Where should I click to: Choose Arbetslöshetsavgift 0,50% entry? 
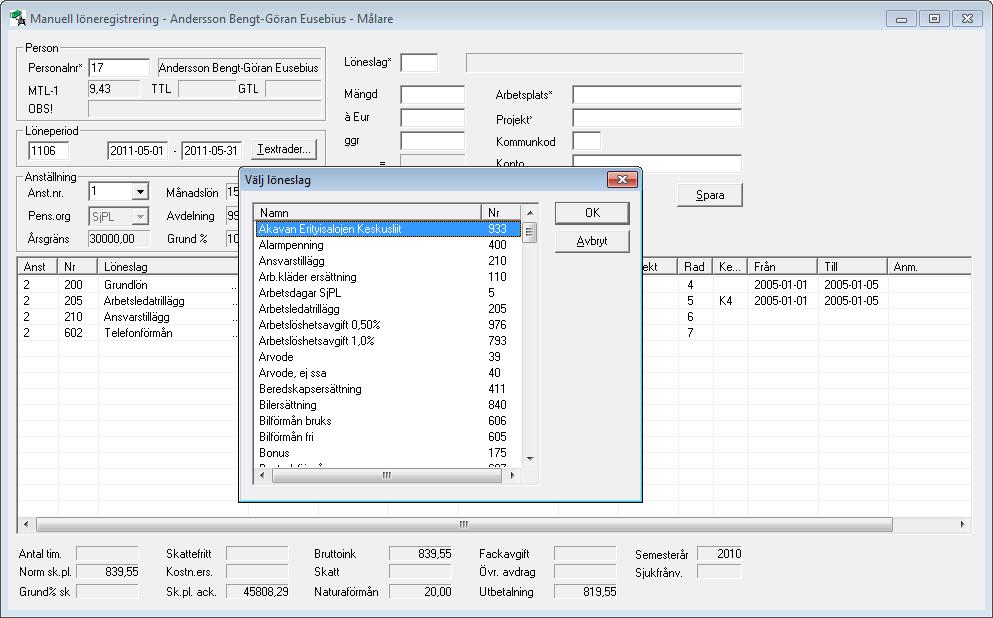[x=388, y=325]
